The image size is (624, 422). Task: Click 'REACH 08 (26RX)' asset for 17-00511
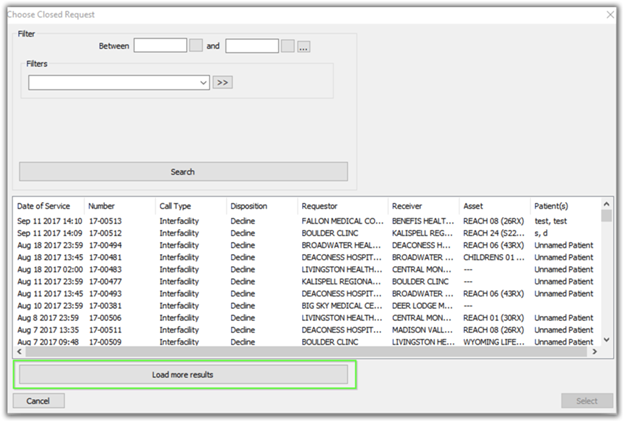click(x=493, y=330)
